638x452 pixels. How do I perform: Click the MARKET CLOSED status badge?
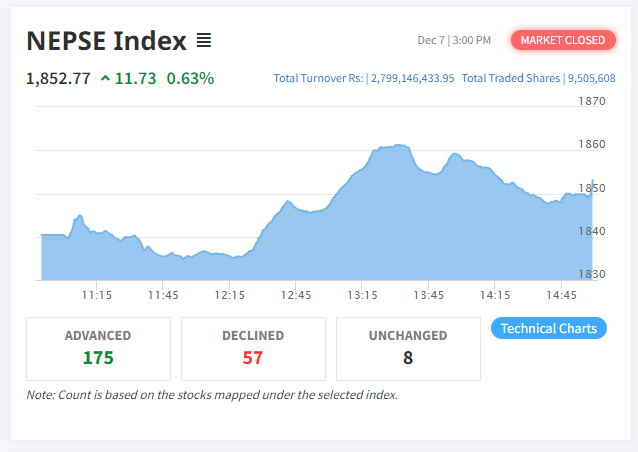click(x=564, y=40)
